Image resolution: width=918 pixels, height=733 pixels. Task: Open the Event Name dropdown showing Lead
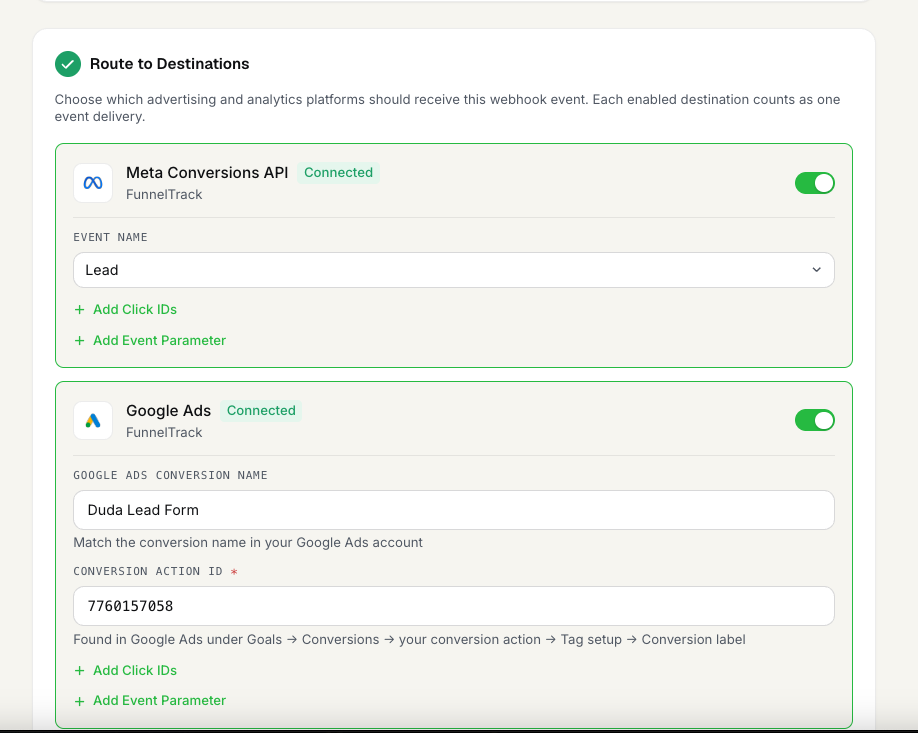tap(454, 270)
